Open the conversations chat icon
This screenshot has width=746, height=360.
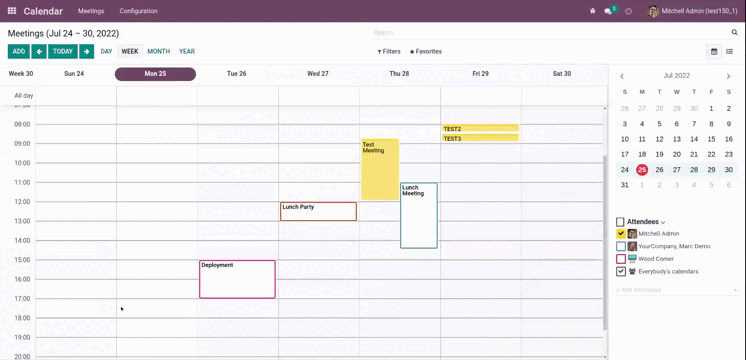point(608,11)
